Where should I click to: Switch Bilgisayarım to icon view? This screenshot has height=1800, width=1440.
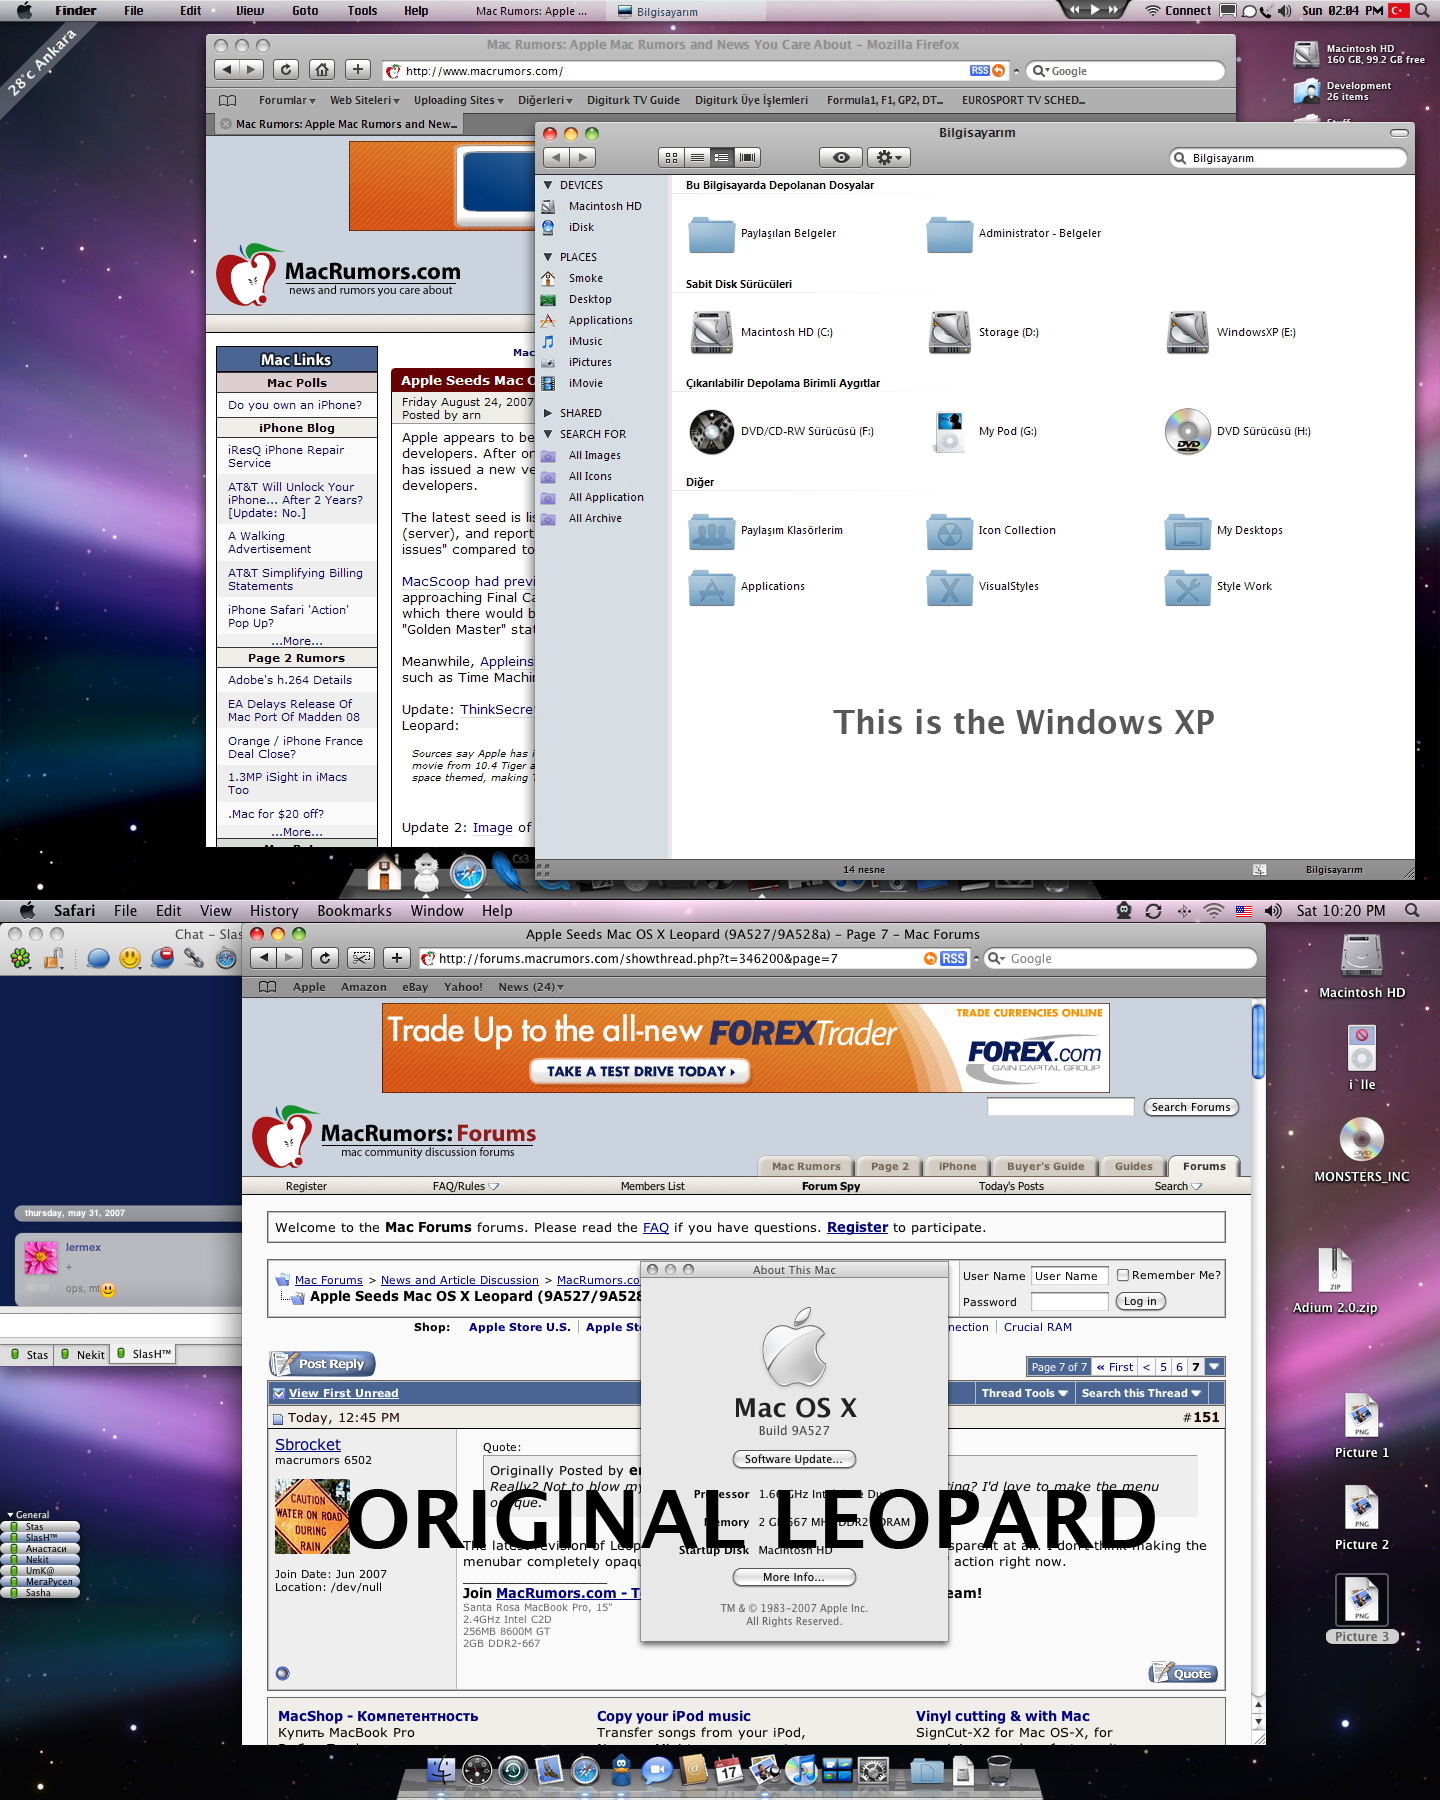pos(672,157)
